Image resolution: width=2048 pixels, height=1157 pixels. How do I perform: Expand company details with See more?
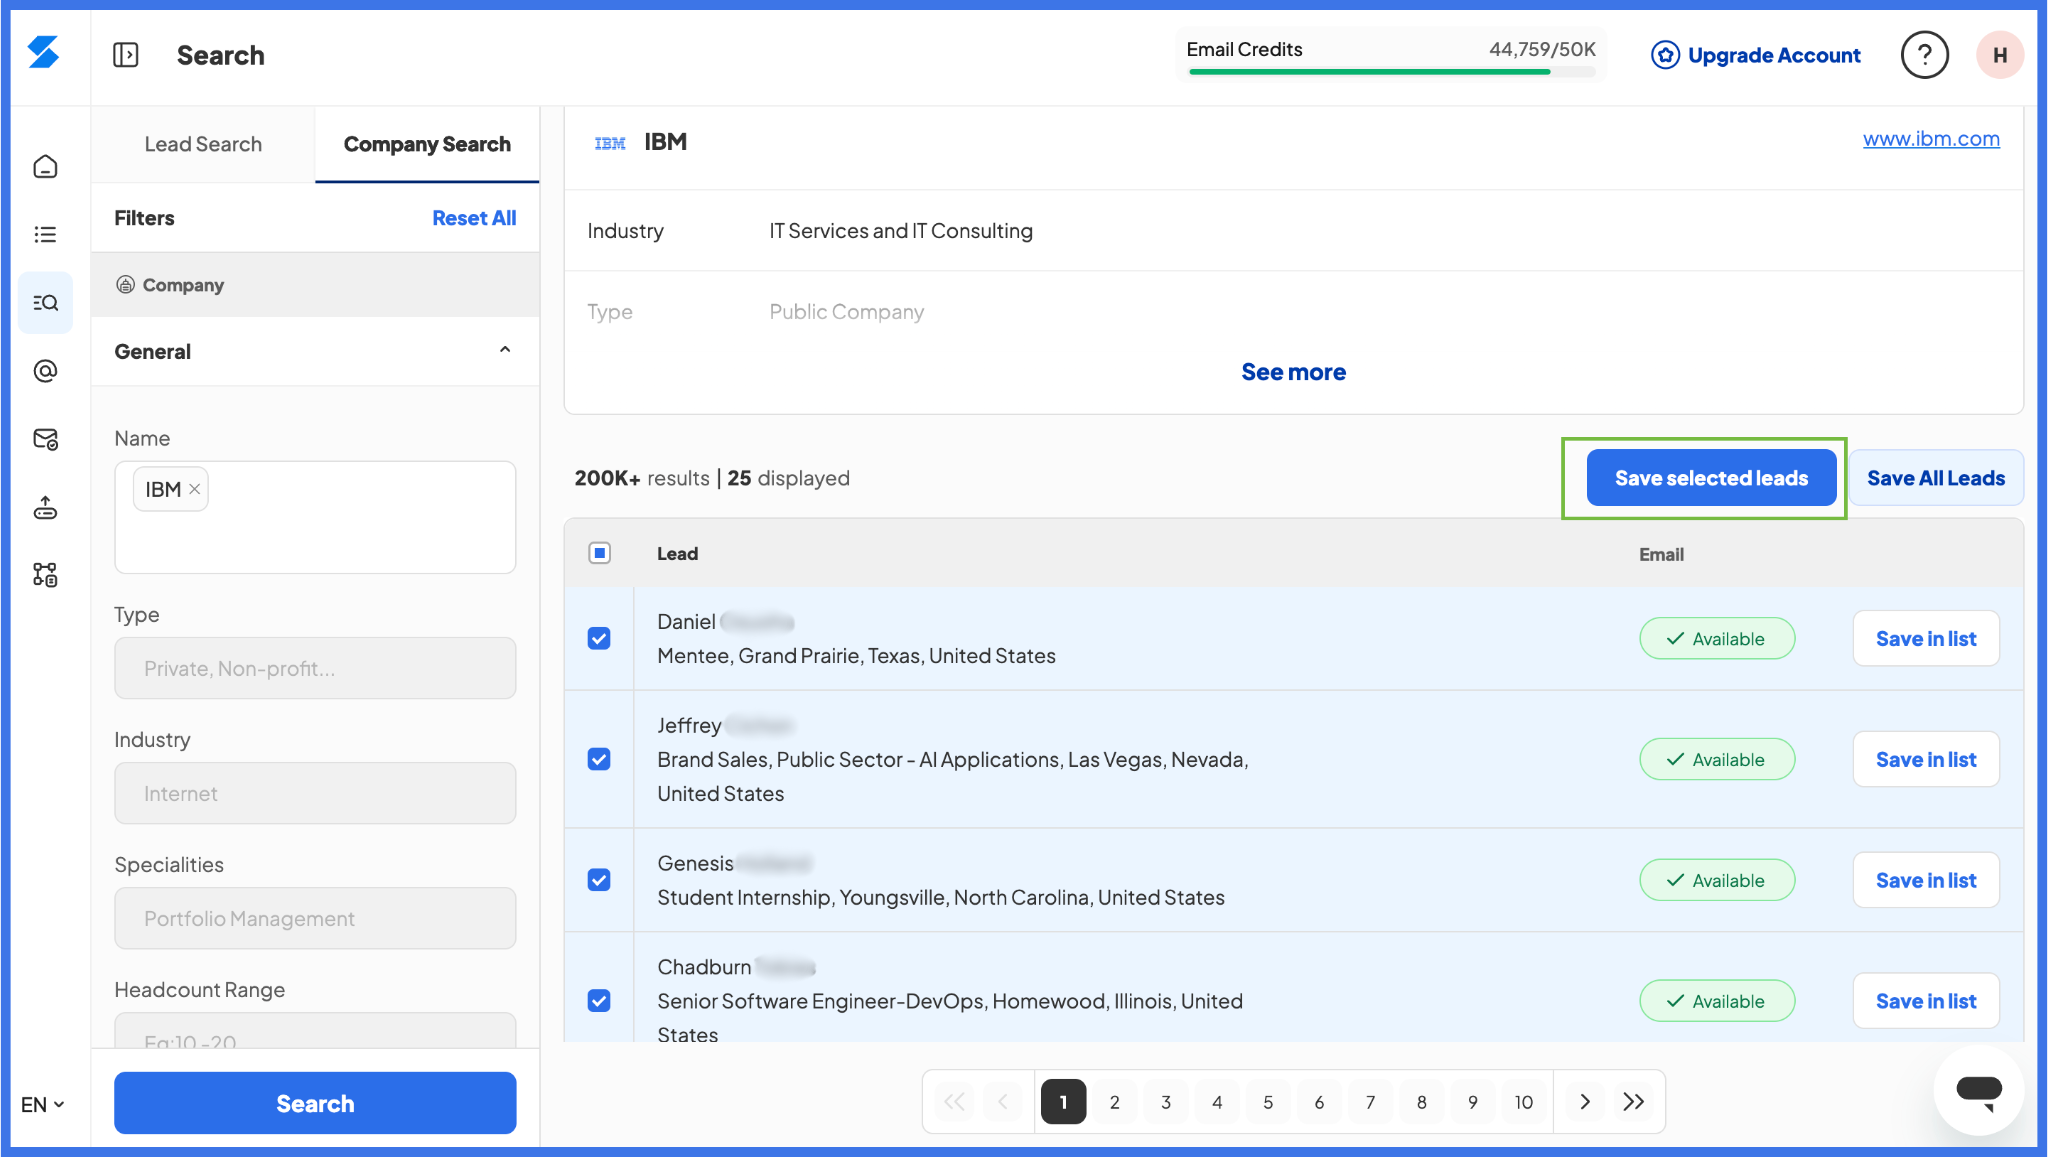click(1293, 372)
